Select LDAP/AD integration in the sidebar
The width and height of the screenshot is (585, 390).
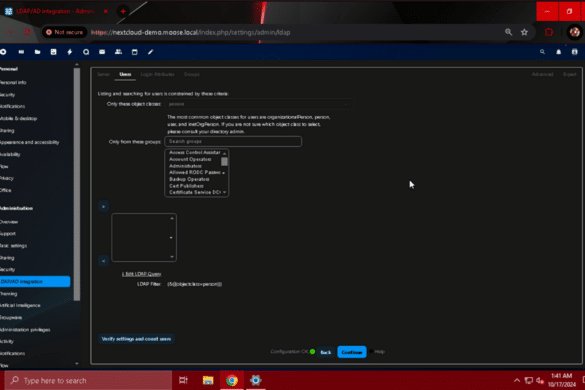tap(35, 281)
